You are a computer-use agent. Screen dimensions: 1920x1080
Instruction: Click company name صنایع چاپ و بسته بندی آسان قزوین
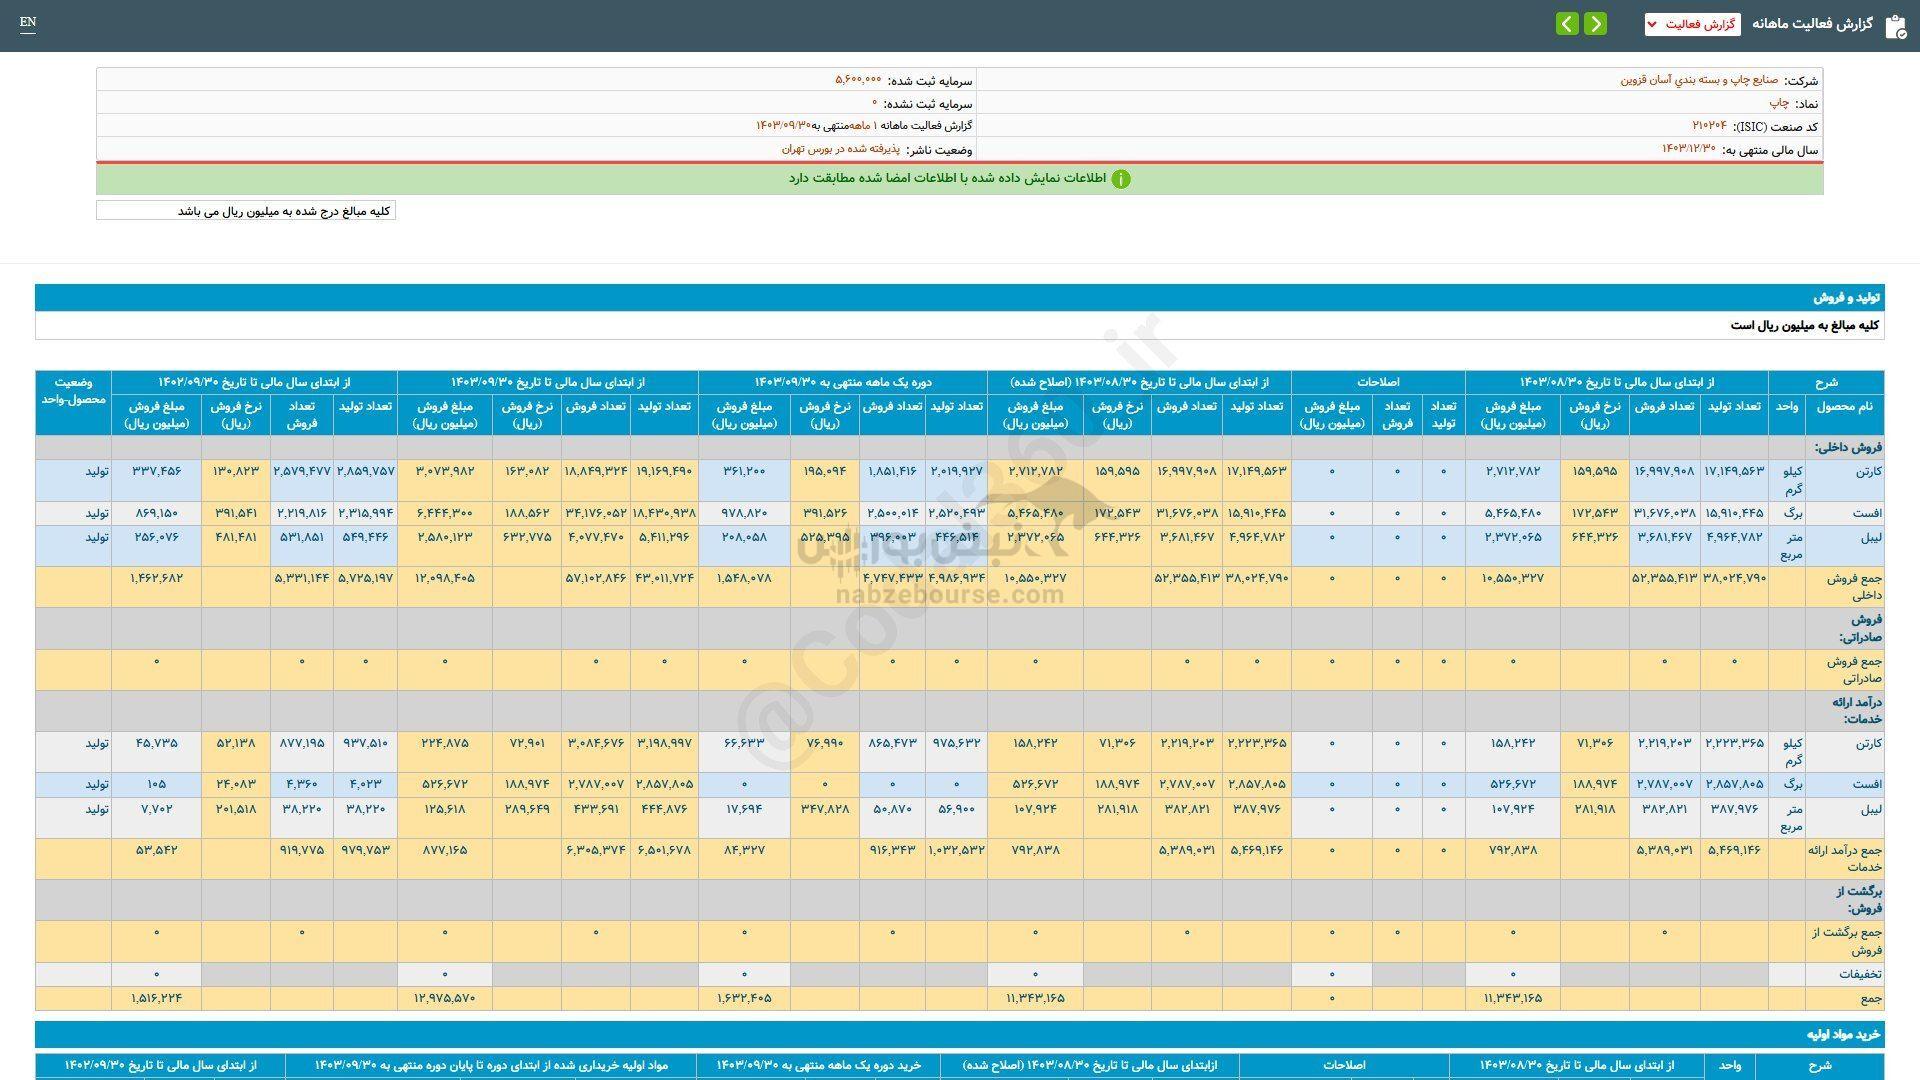click(1699, 80)
